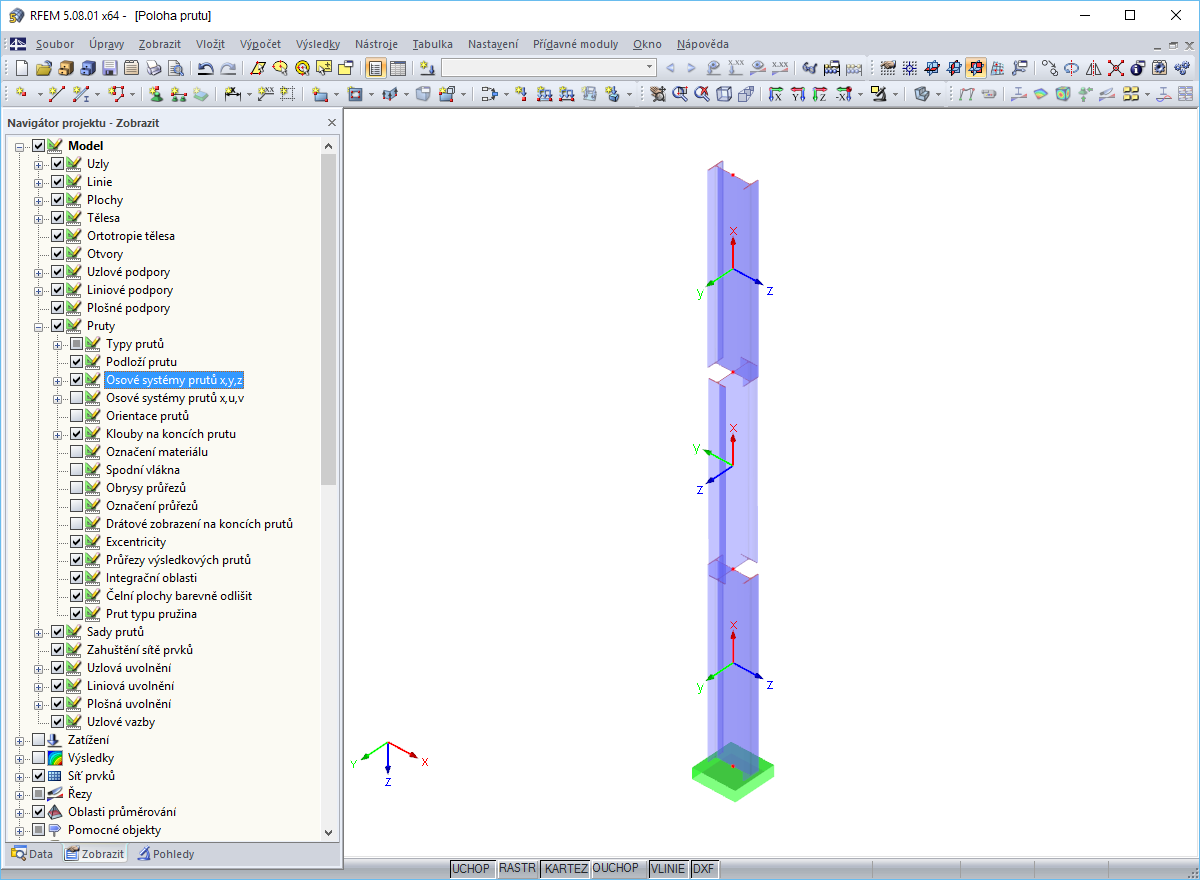Click the colored results cube icon
Viewport: 1200px width, 880px height.
[1063, 94]
